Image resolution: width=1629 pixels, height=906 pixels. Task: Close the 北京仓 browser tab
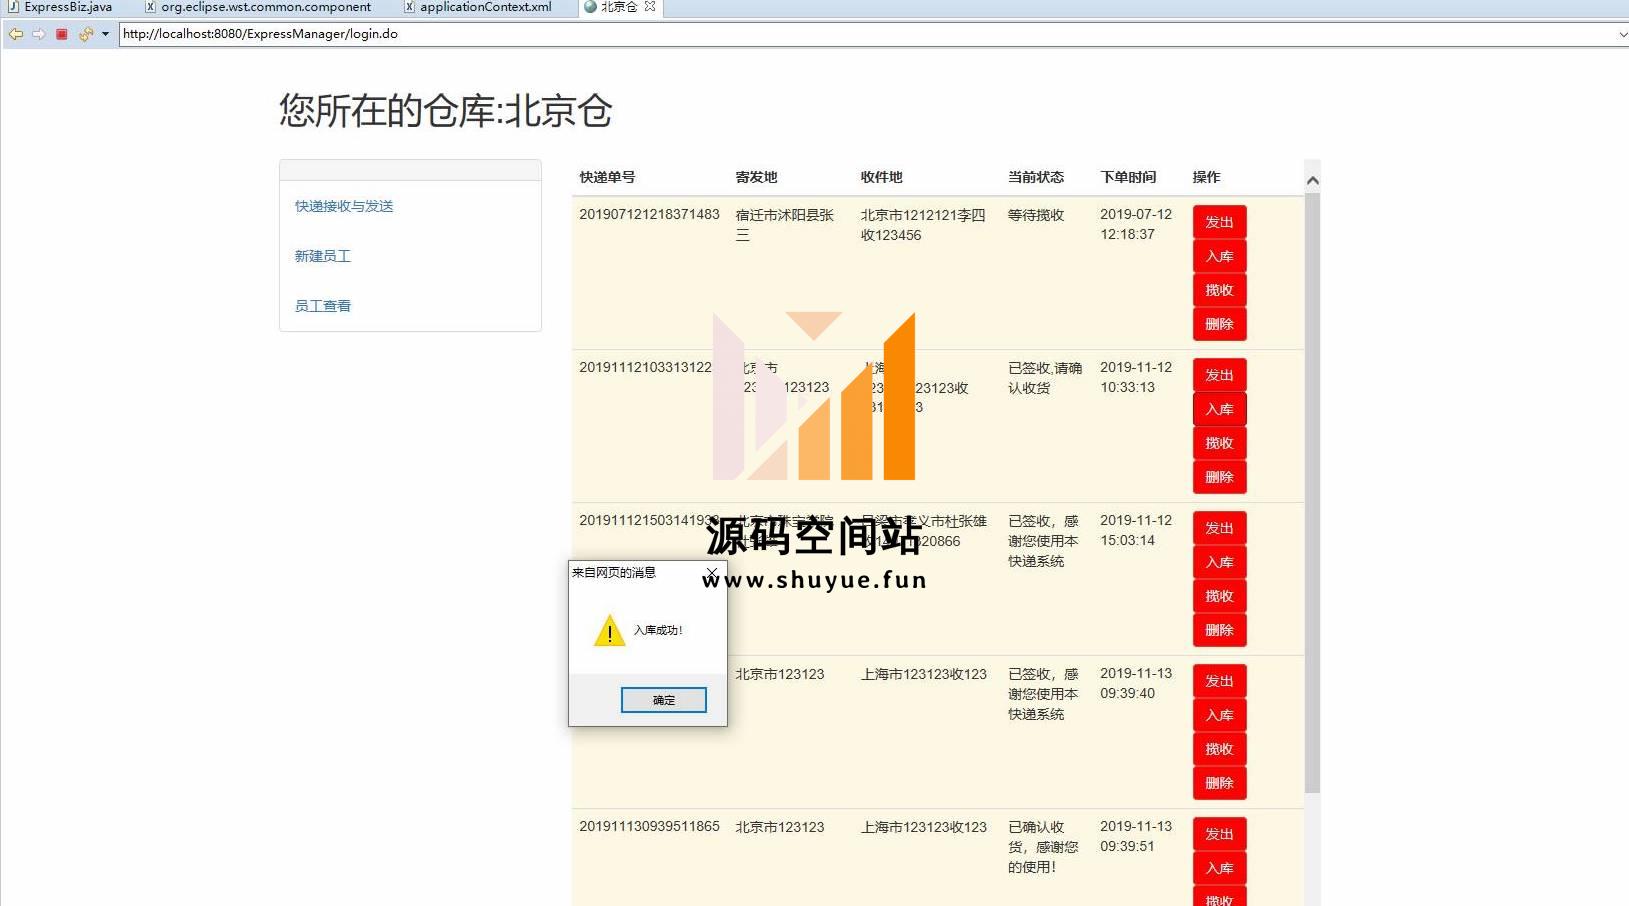650,6
